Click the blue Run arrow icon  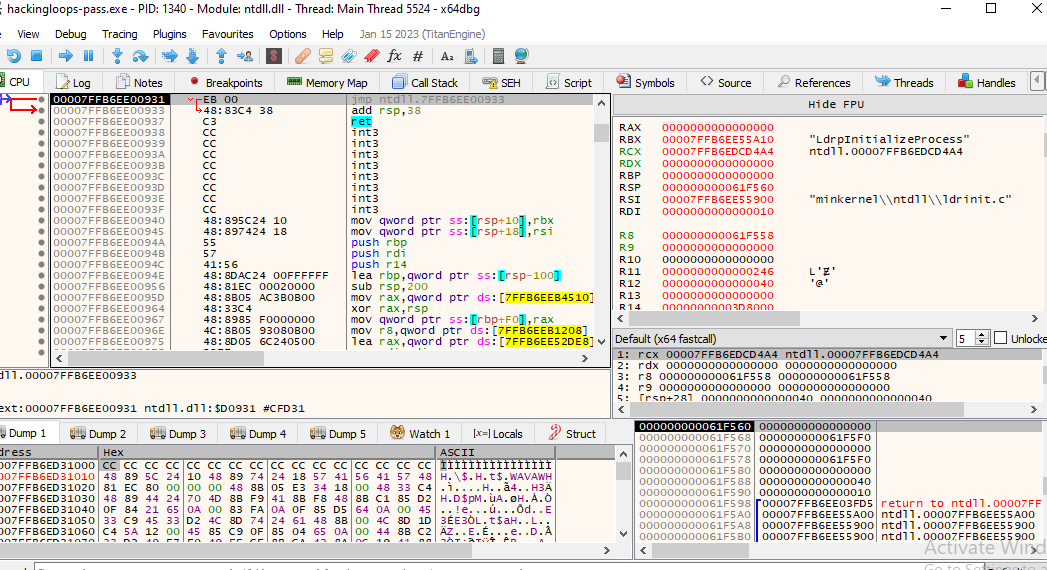click(x=67, y=56)
